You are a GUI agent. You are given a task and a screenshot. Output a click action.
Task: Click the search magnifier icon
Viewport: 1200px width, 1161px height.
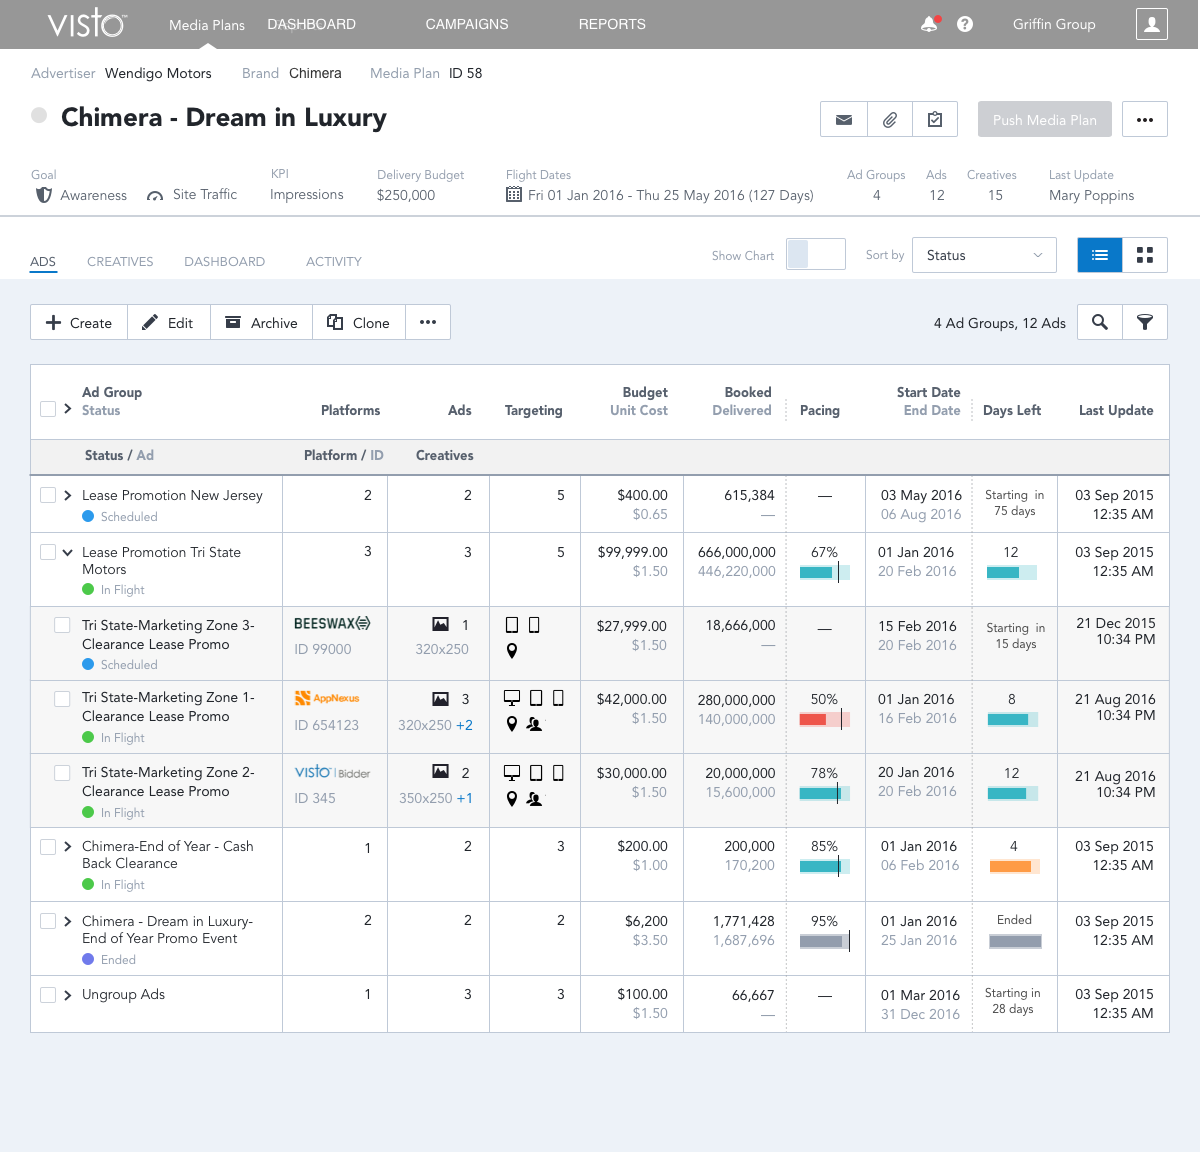(1100, 322)
